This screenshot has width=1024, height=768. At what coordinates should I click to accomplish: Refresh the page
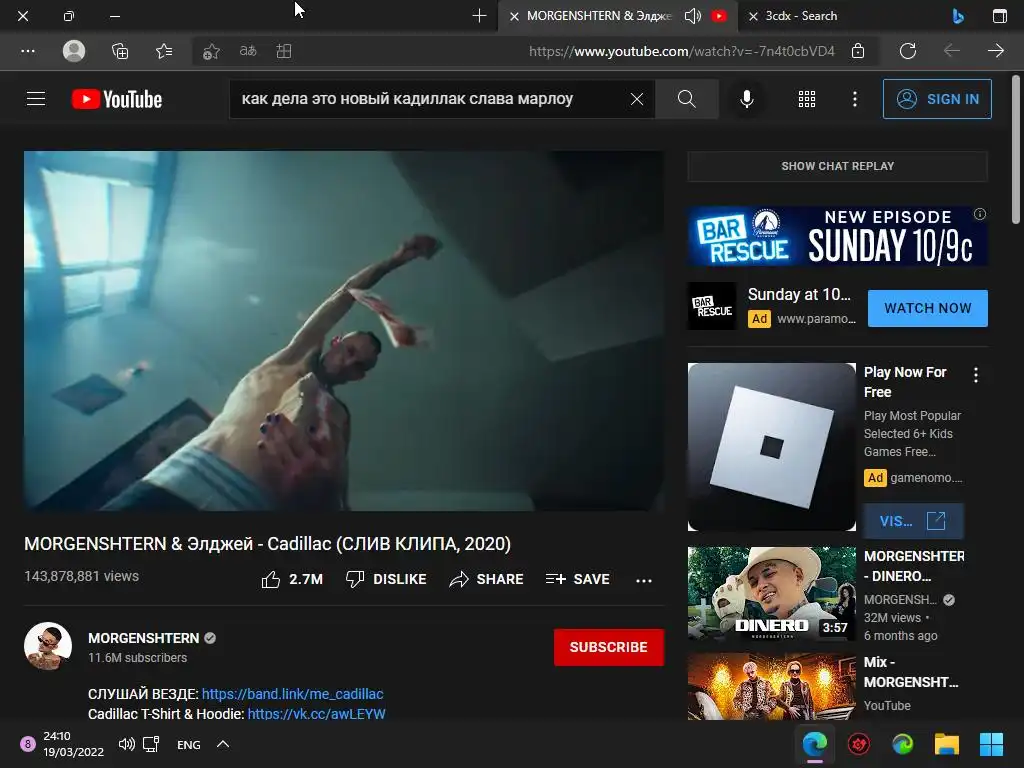[908, 51]
